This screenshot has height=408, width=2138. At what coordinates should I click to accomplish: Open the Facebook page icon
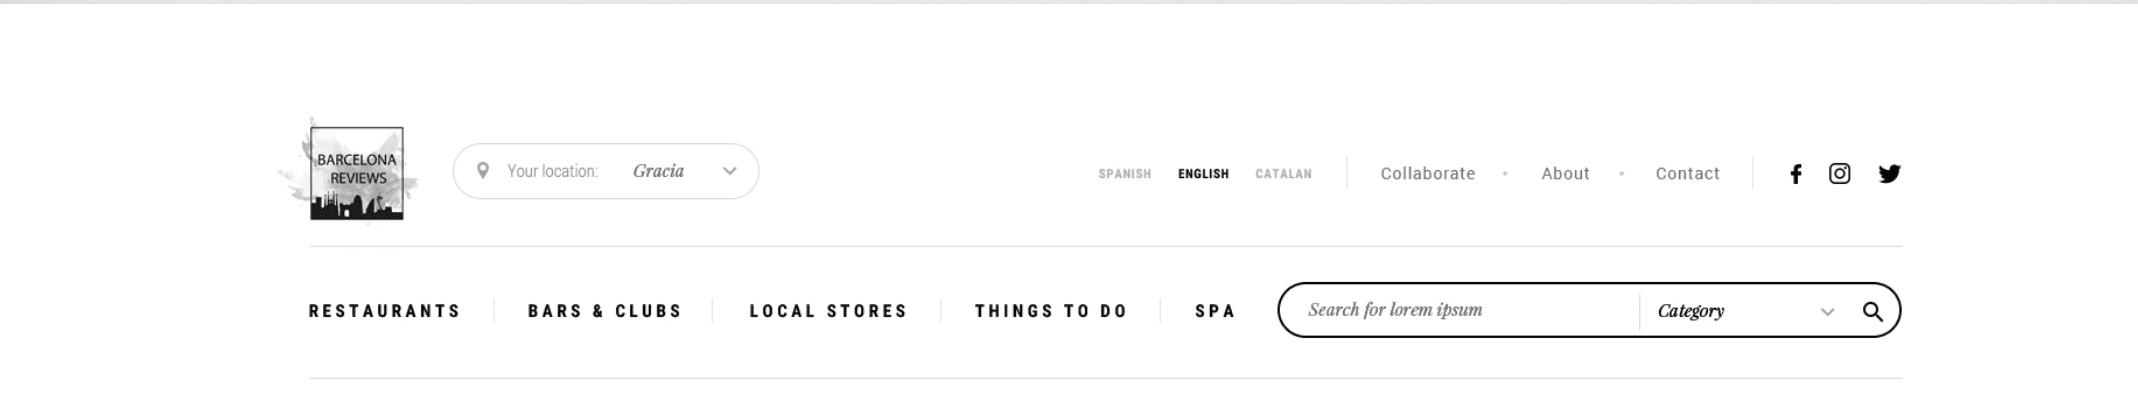(x=1796, y=174)
